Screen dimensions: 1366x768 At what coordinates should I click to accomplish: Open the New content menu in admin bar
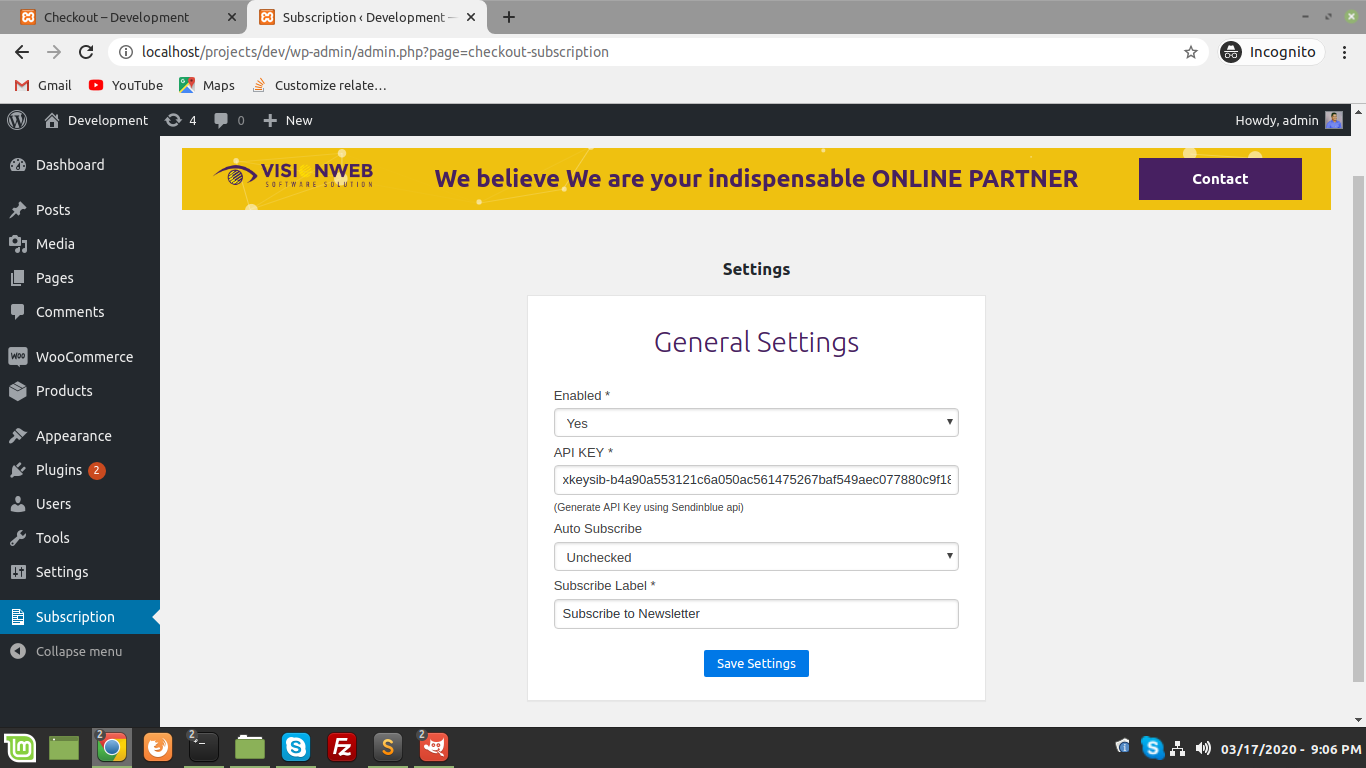(x=288, y=120)
